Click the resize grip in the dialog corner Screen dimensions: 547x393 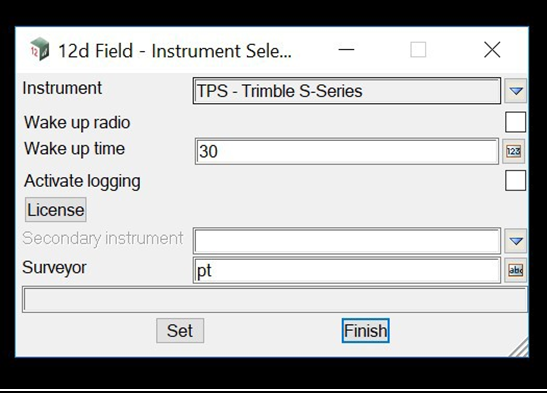[519, 348]
